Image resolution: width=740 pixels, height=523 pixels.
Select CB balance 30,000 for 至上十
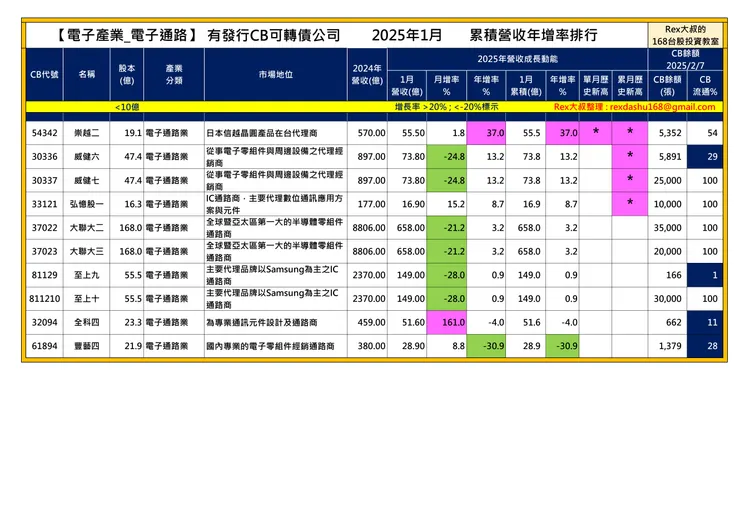tap(667, 298)
